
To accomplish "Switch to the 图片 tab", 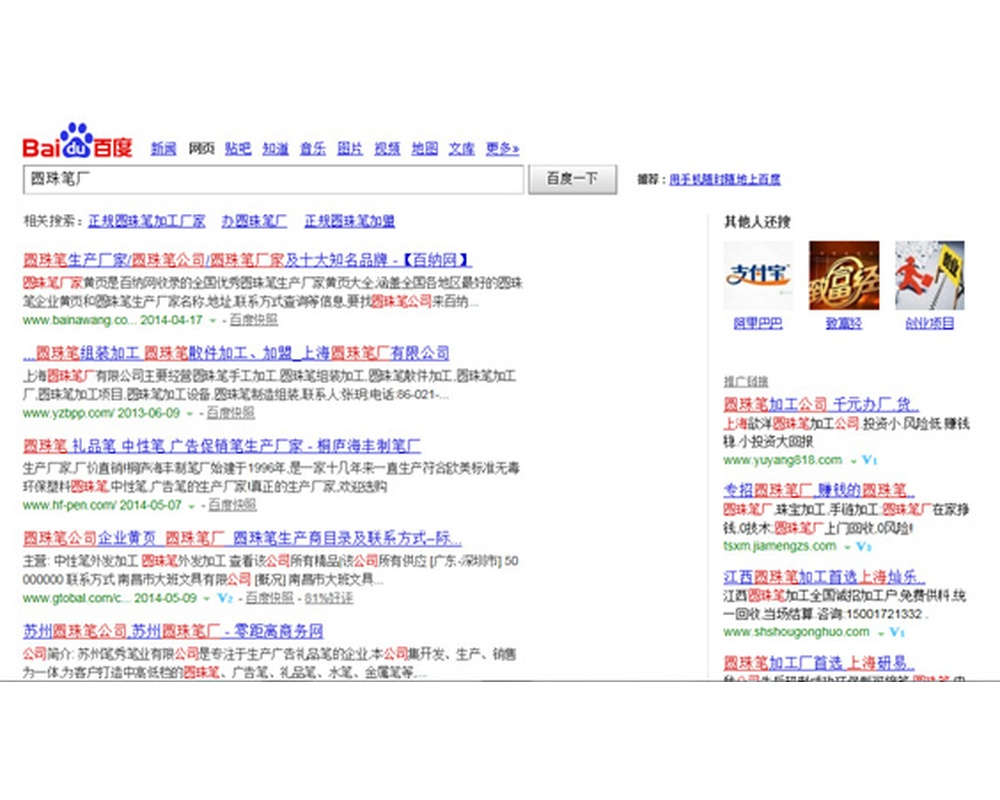I will [x=350, y=149].
